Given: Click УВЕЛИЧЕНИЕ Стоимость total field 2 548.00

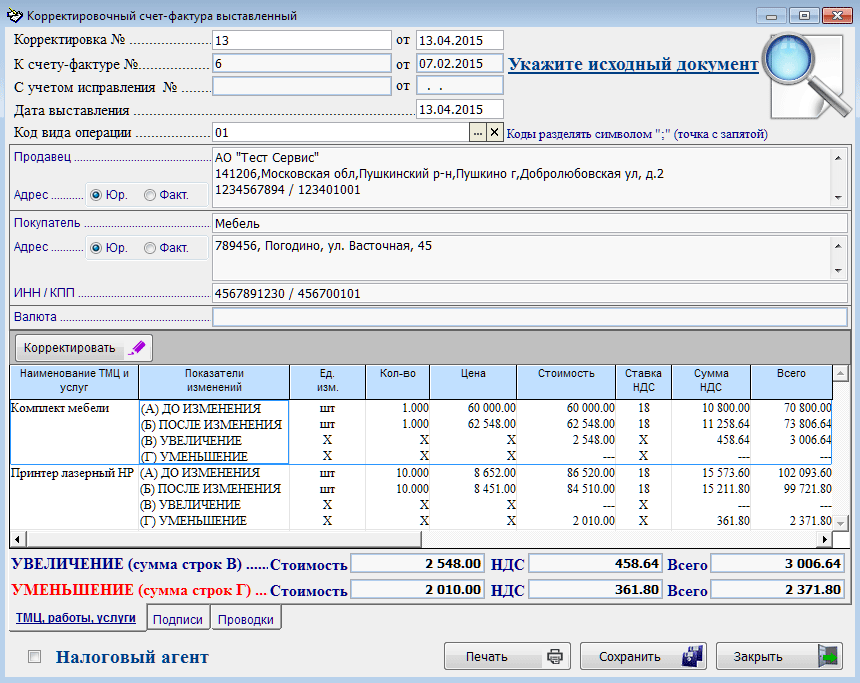Looking at the screenshot, I should (x=417, y=563).
